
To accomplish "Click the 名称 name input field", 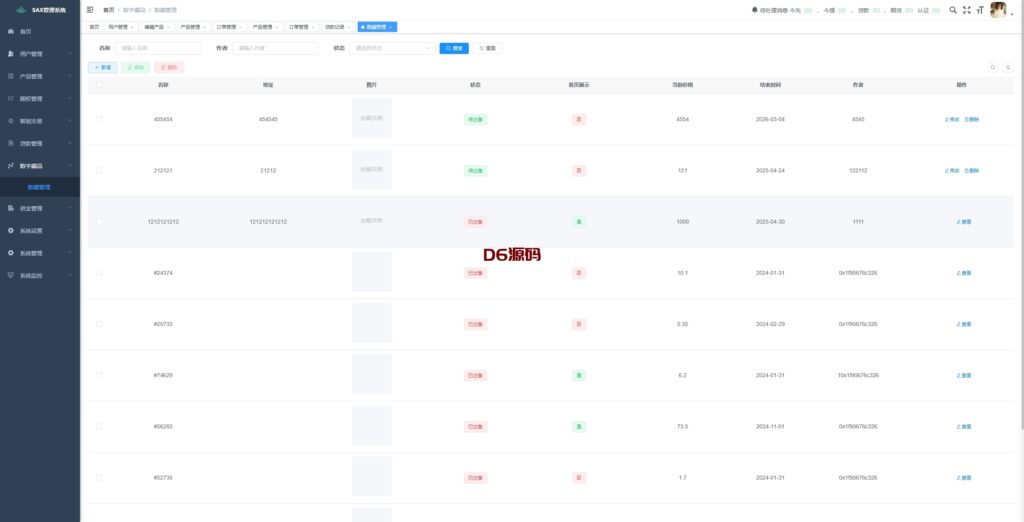I will coord(158,48).
